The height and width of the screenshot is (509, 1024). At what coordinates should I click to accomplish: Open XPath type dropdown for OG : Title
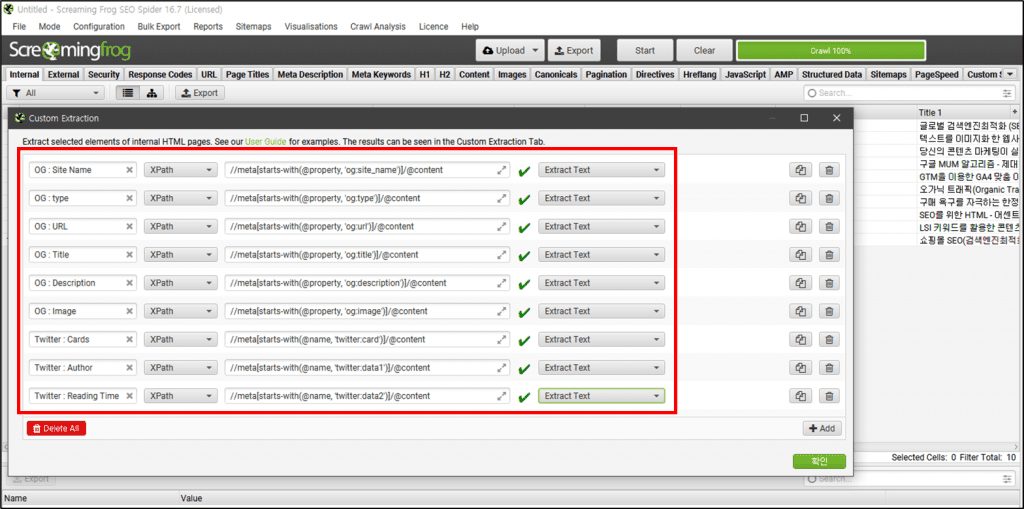pos(180,255)
